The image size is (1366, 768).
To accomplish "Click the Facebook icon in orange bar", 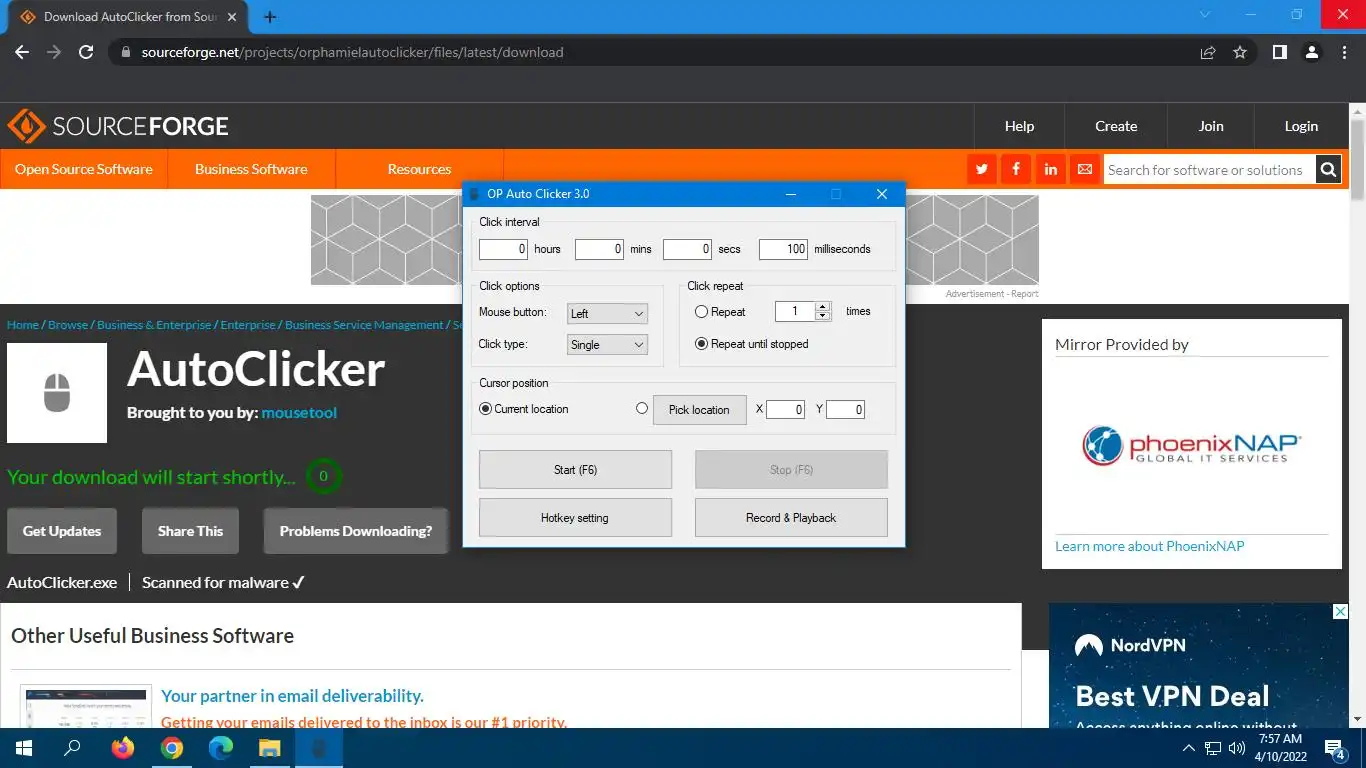I will pyautogui.click(x=1016, y=169).
